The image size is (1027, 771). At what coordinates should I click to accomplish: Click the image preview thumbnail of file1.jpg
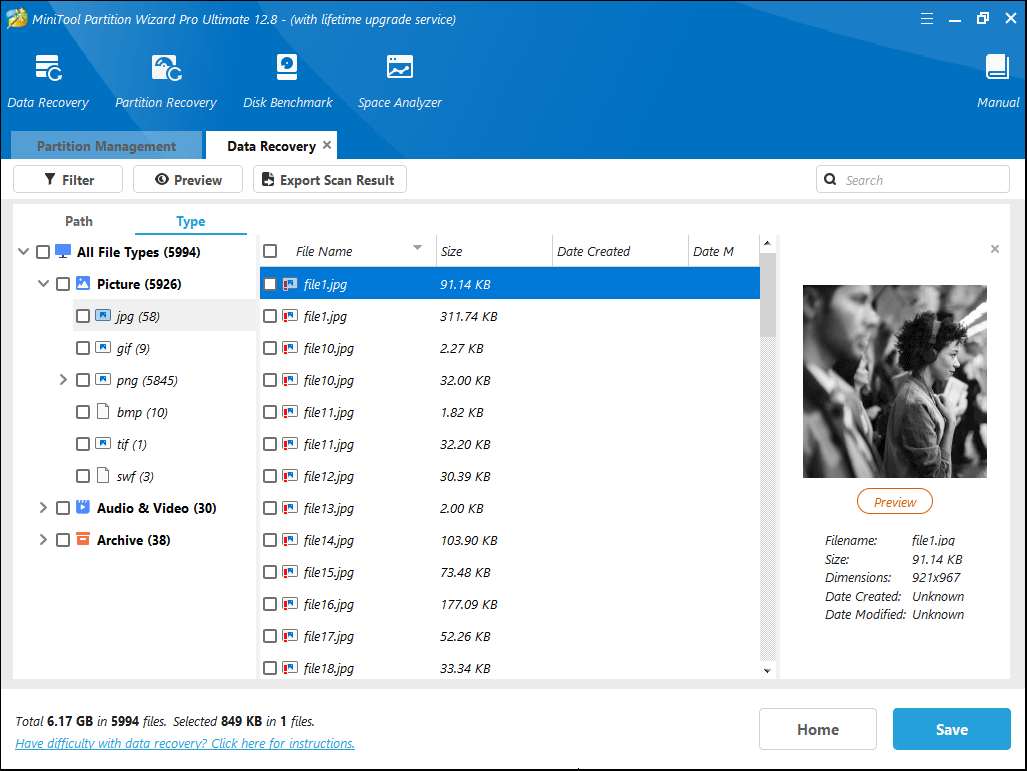[x=894, y=381]
